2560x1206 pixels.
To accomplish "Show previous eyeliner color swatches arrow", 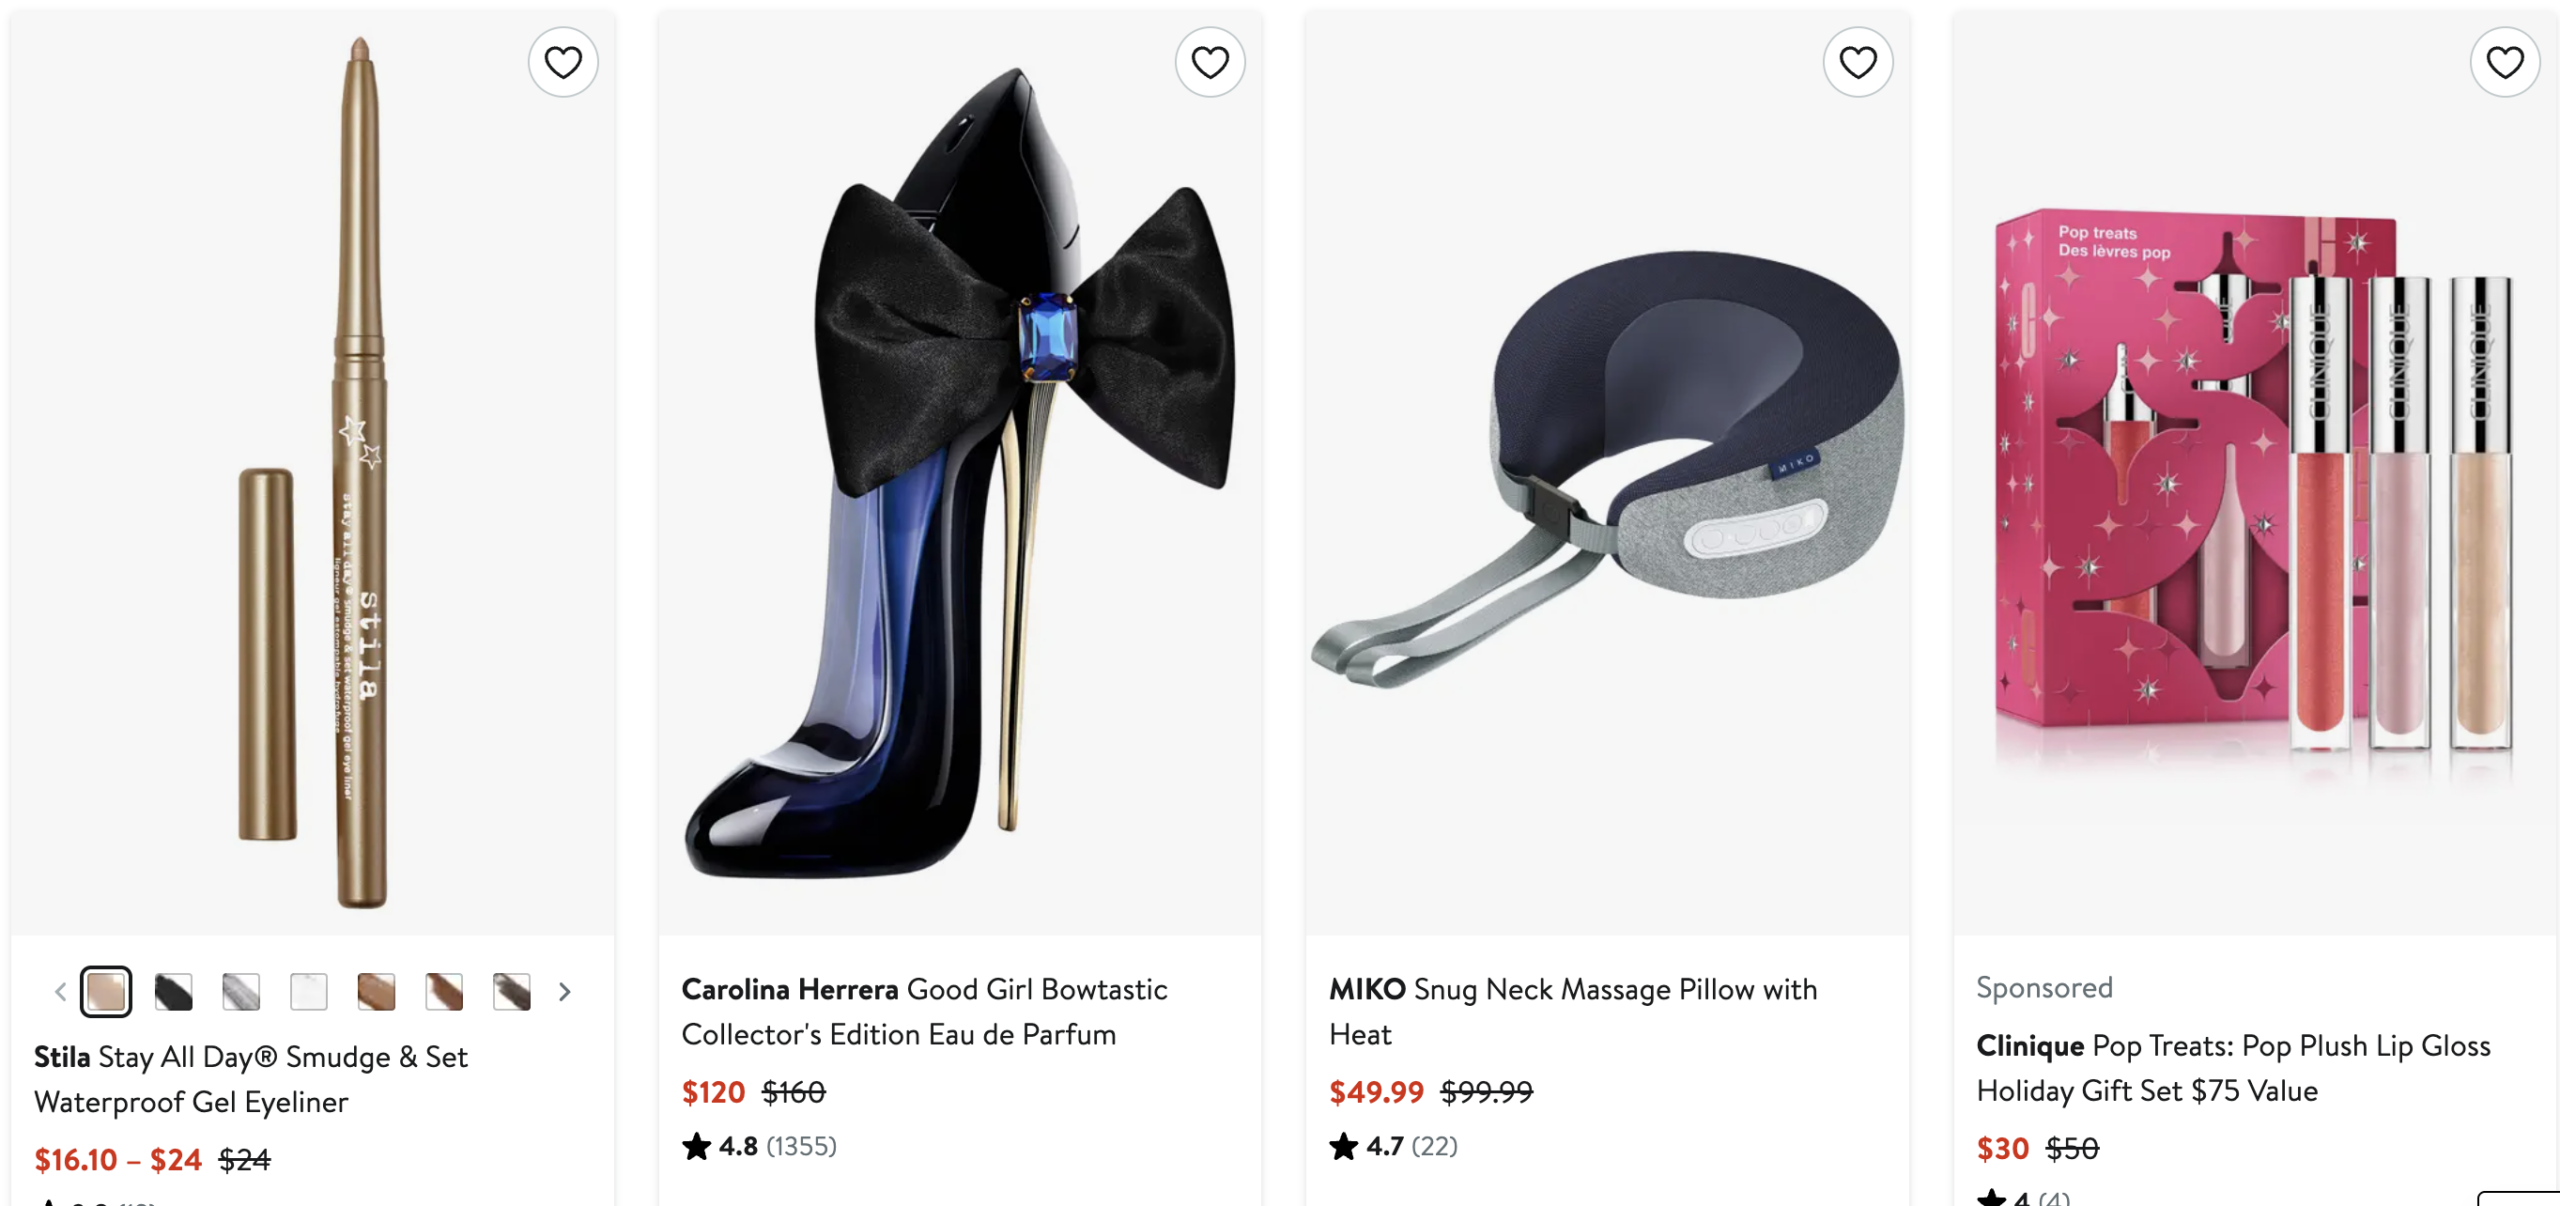I will coord(60,992).
